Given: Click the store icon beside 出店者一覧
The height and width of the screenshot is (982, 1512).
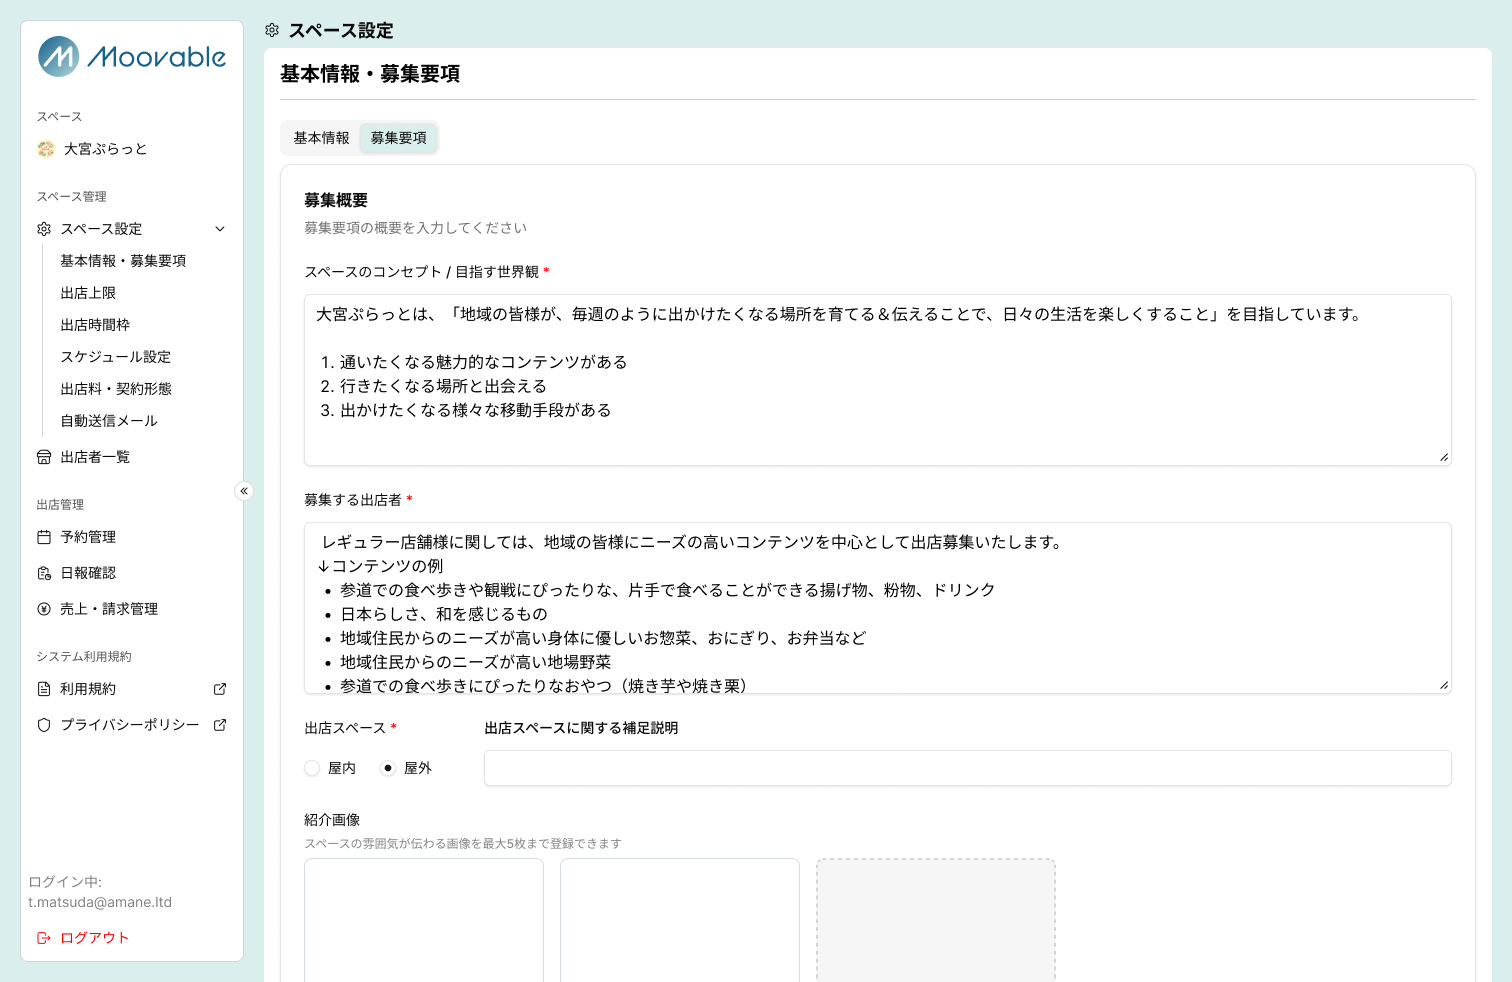Looking at the screenshot, I should [44, 457].
